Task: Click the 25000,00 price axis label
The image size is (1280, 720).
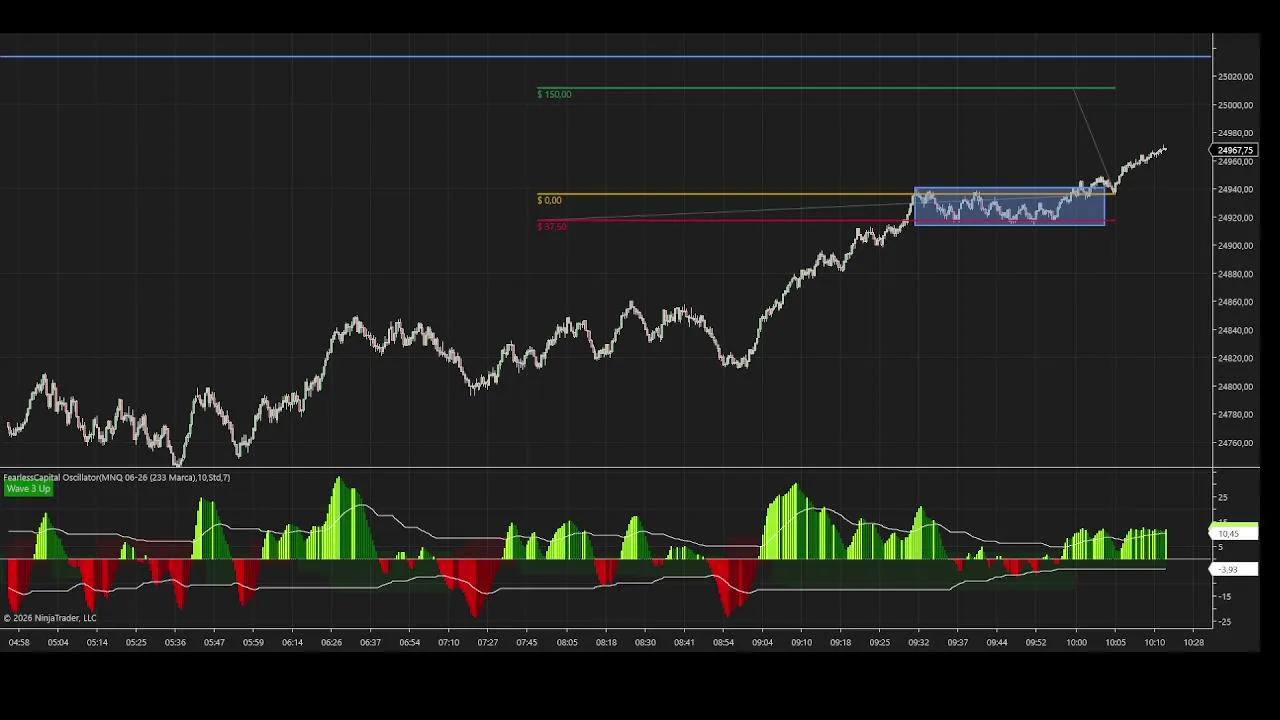Action: [x=1235, y=105]
